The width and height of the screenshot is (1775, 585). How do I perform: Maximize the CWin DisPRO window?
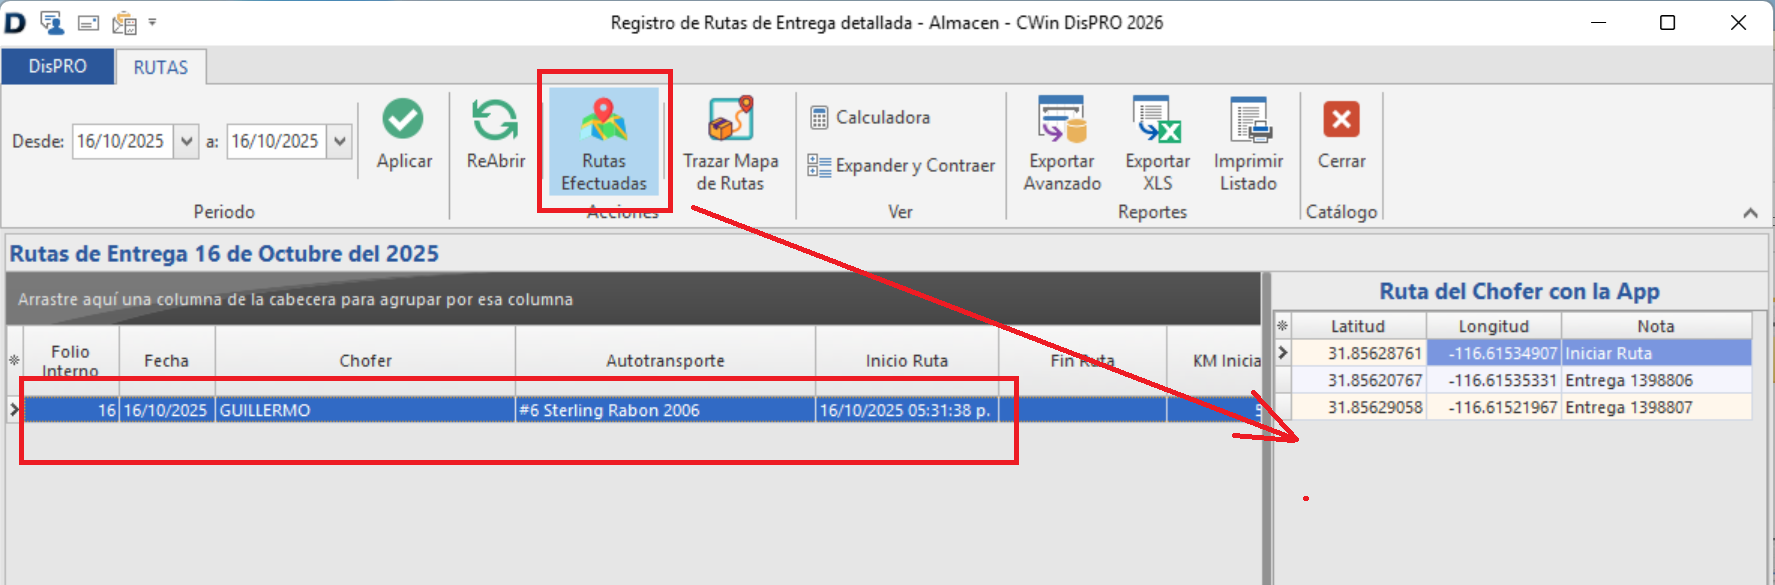click(1667, 22)
